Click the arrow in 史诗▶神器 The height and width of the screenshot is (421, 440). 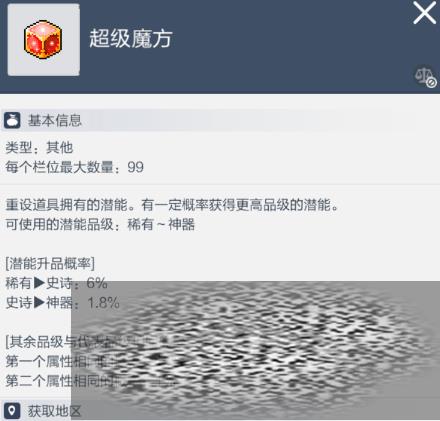pyautogui.click(x=39, y=302)
